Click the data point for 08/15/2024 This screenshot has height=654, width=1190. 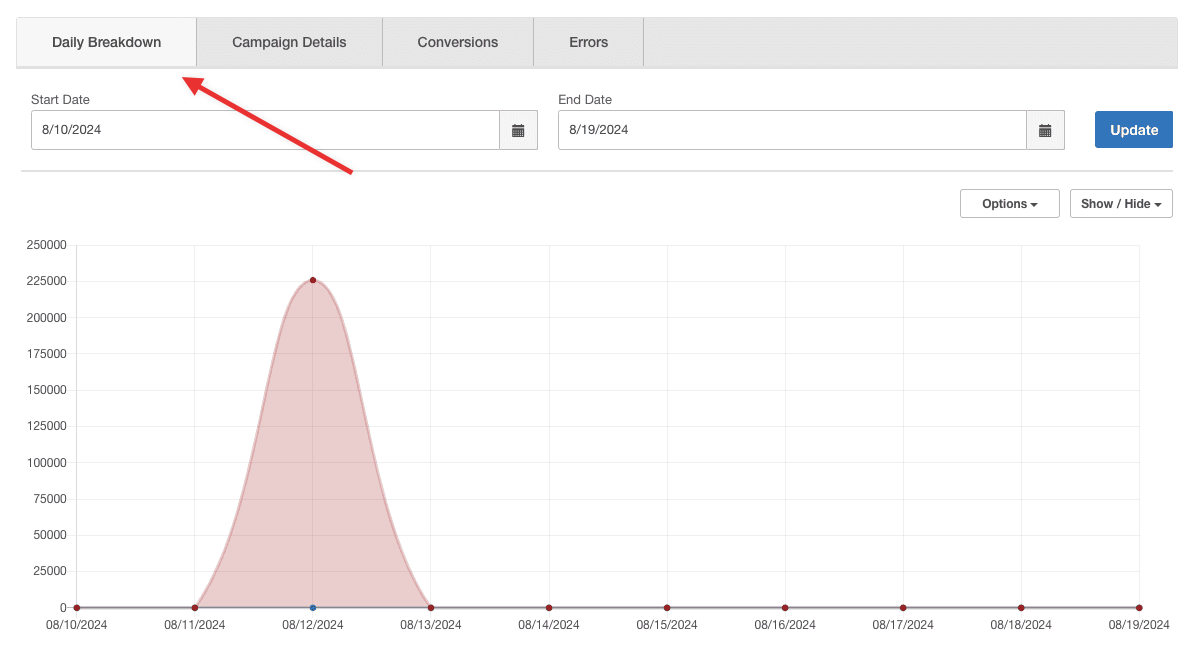(x=667, y=607)
